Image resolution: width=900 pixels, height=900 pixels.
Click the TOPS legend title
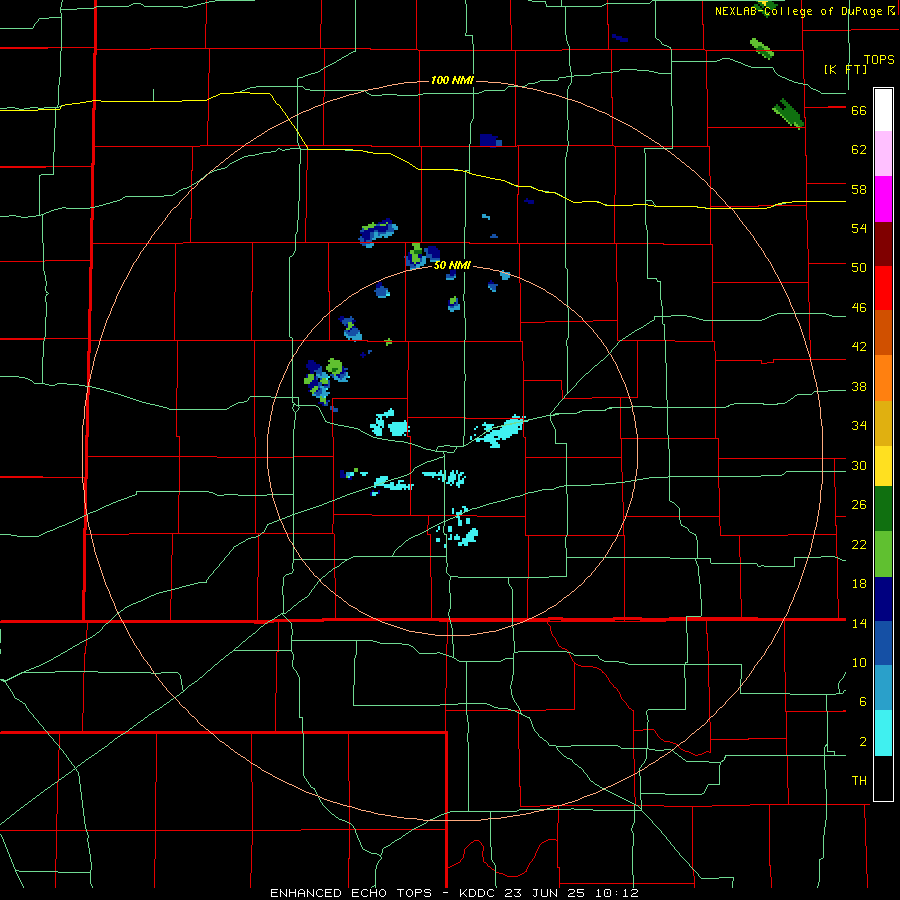(879, 60)
